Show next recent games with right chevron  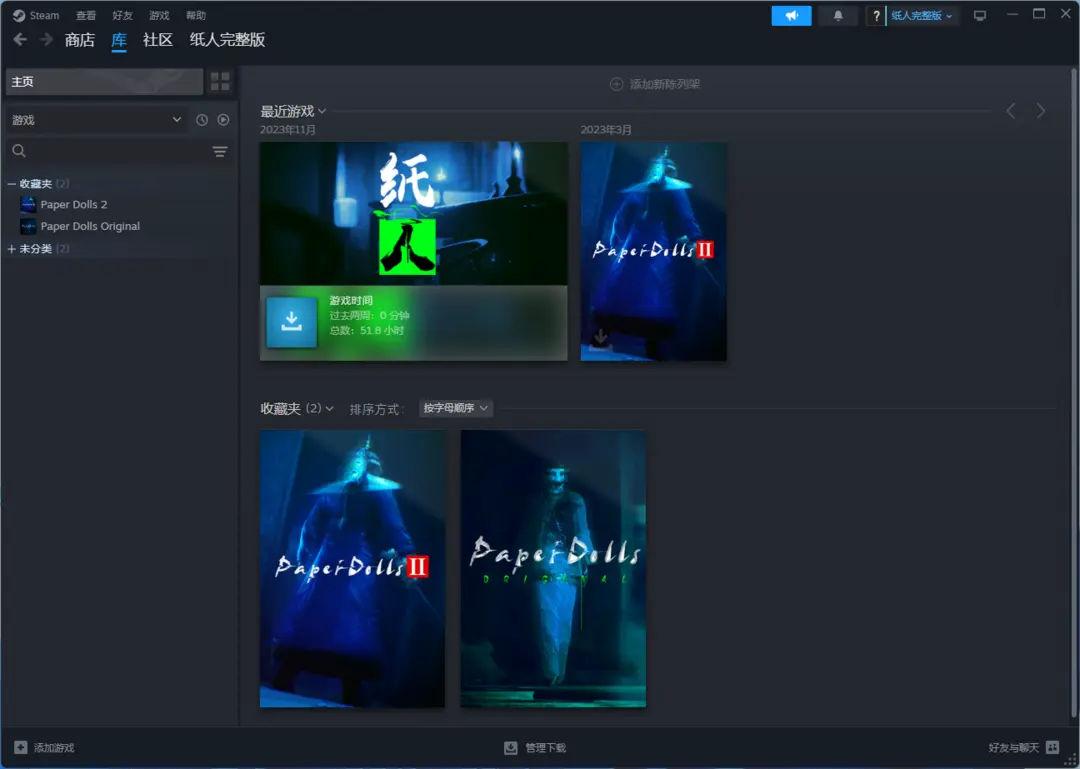(x=1041, y=111)
